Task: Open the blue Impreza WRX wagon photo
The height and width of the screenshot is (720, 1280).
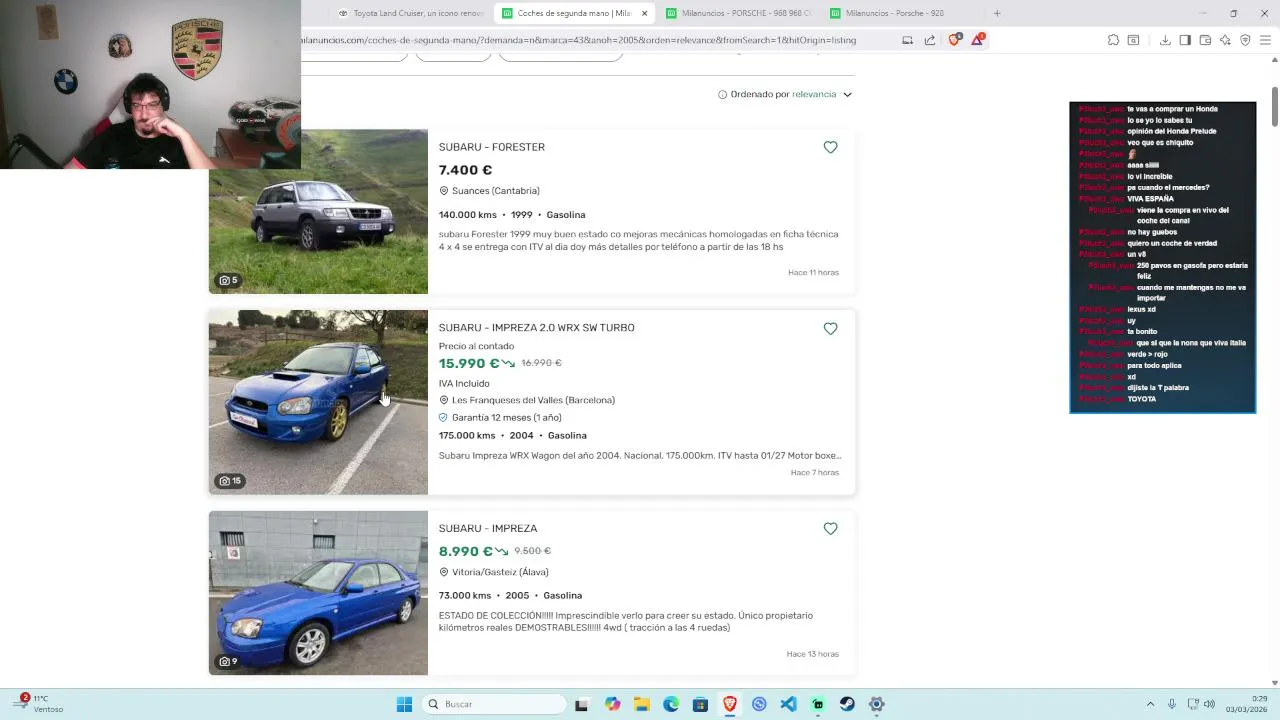Action: pyautogui.click(x=318, y=402)
